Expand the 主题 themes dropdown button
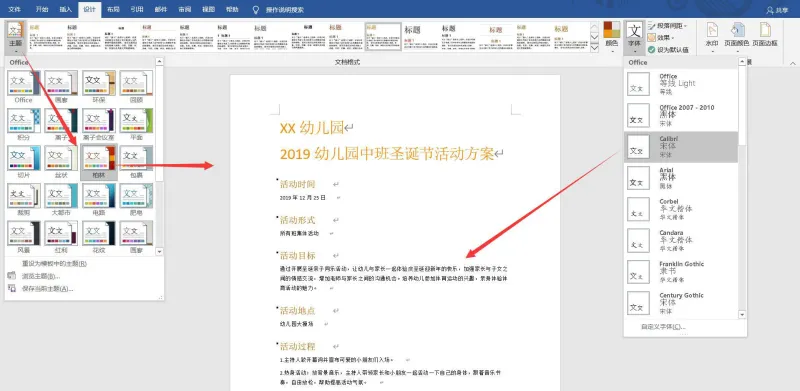The width and height of the screenshot is (800, 391). pos(15,38)
